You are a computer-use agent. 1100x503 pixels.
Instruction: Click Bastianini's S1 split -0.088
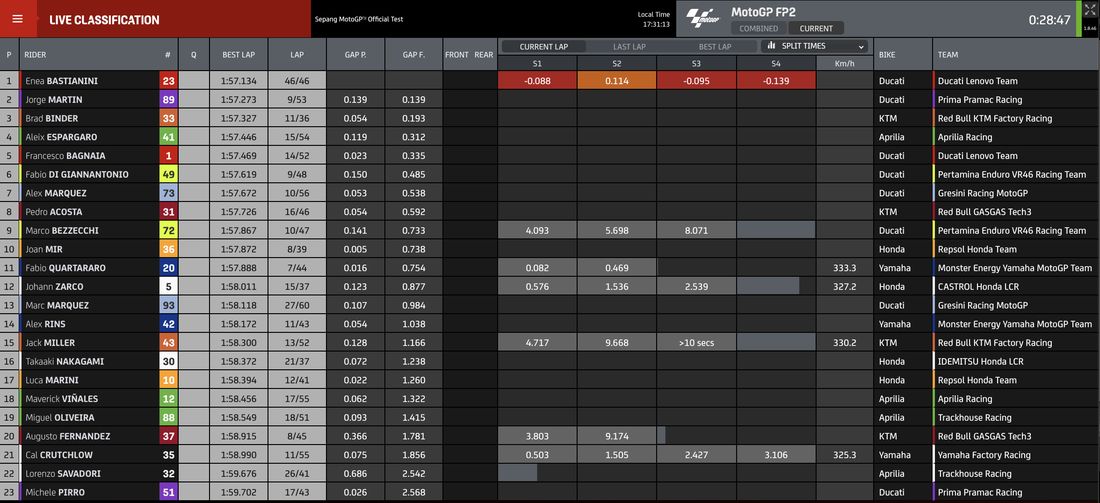point(537,81)
